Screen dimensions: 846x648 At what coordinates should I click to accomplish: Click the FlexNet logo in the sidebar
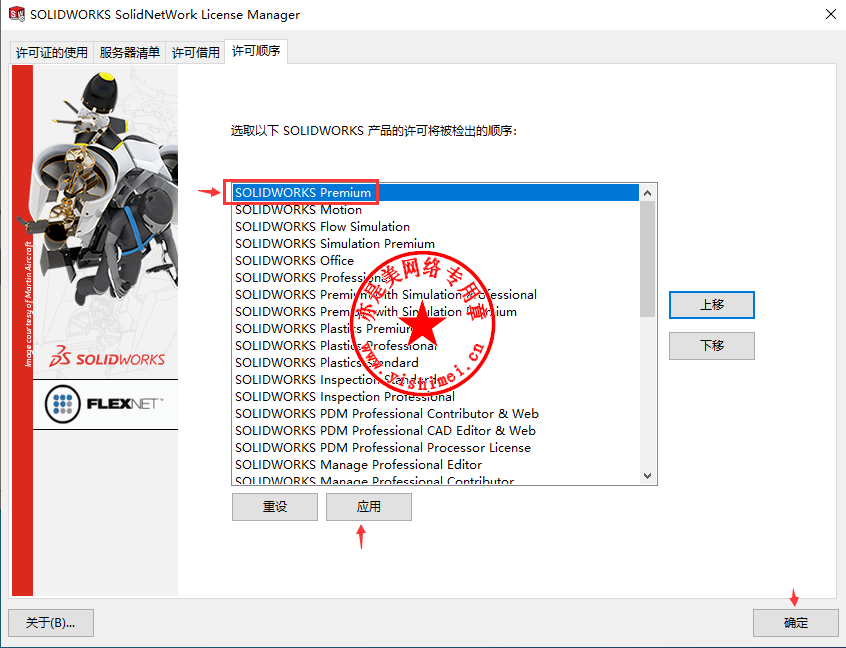[105, 404]
